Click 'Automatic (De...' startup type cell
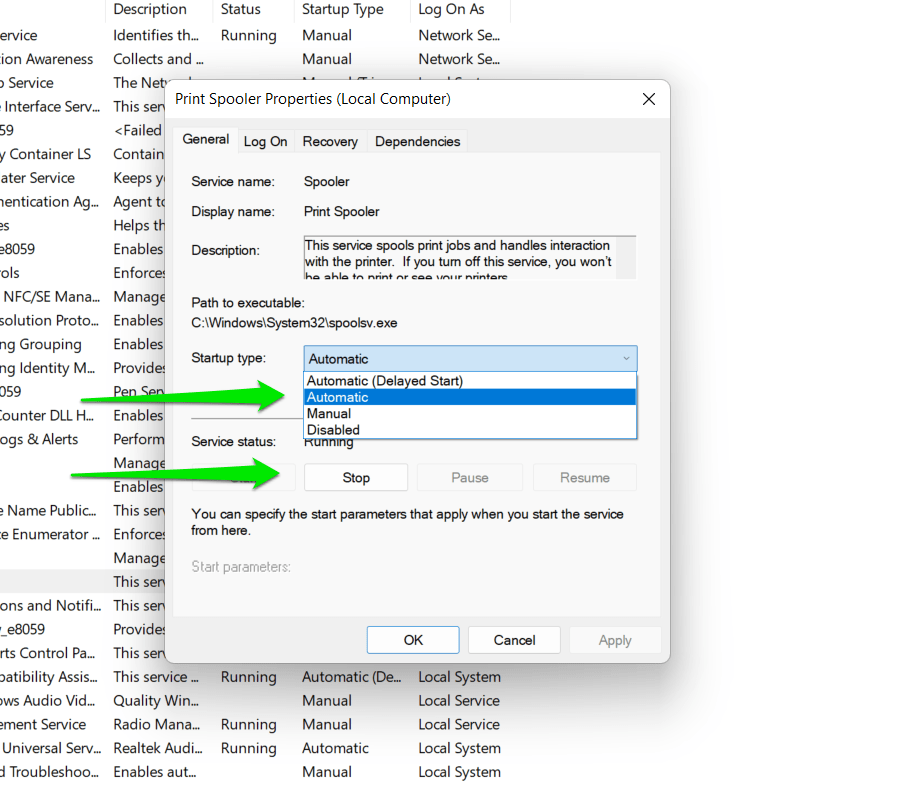 pos(351,677)
